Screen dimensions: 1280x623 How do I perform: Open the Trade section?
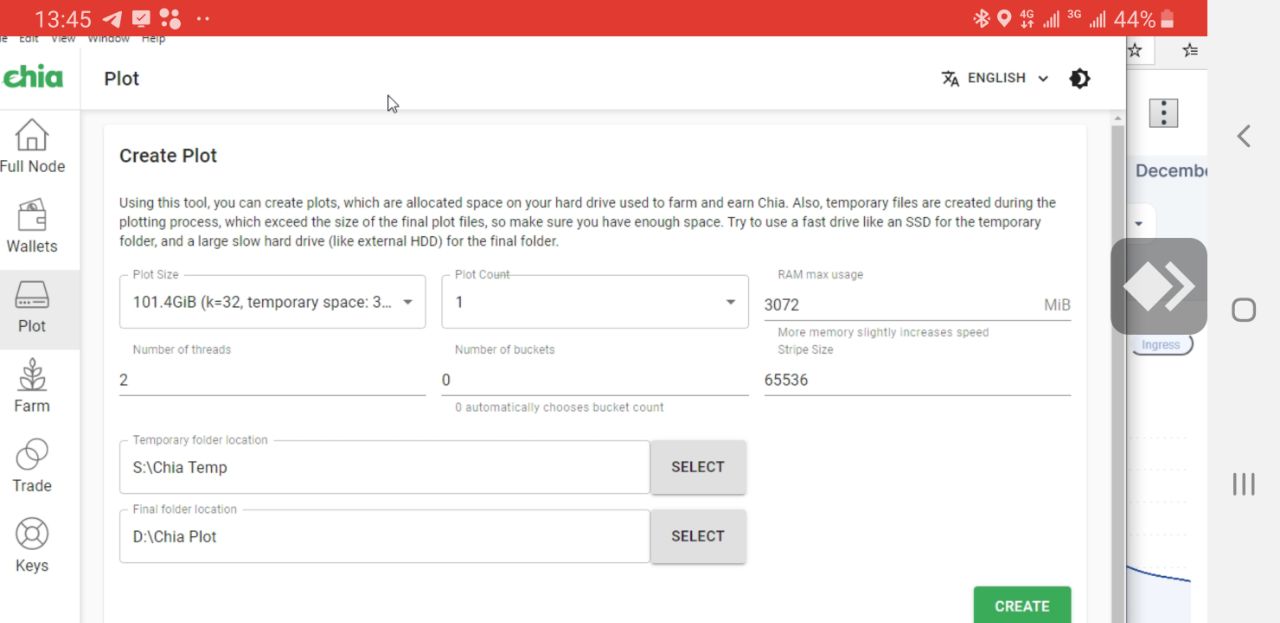click(32, 468)
